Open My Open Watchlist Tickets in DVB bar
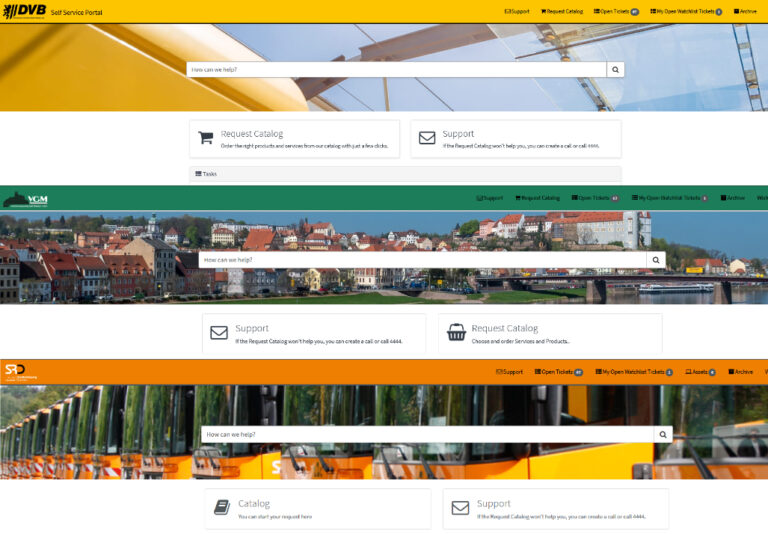768x534 pixels. click(686, 11)
